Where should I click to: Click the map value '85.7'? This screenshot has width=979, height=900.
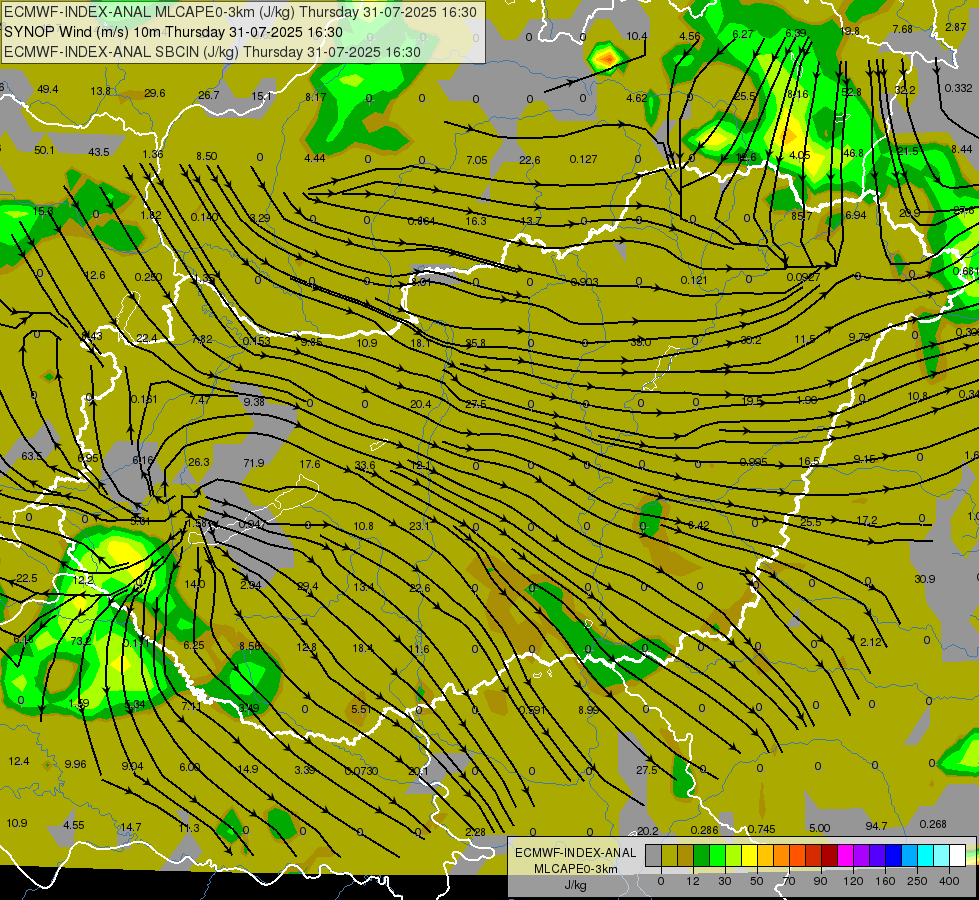pos(802,216)
